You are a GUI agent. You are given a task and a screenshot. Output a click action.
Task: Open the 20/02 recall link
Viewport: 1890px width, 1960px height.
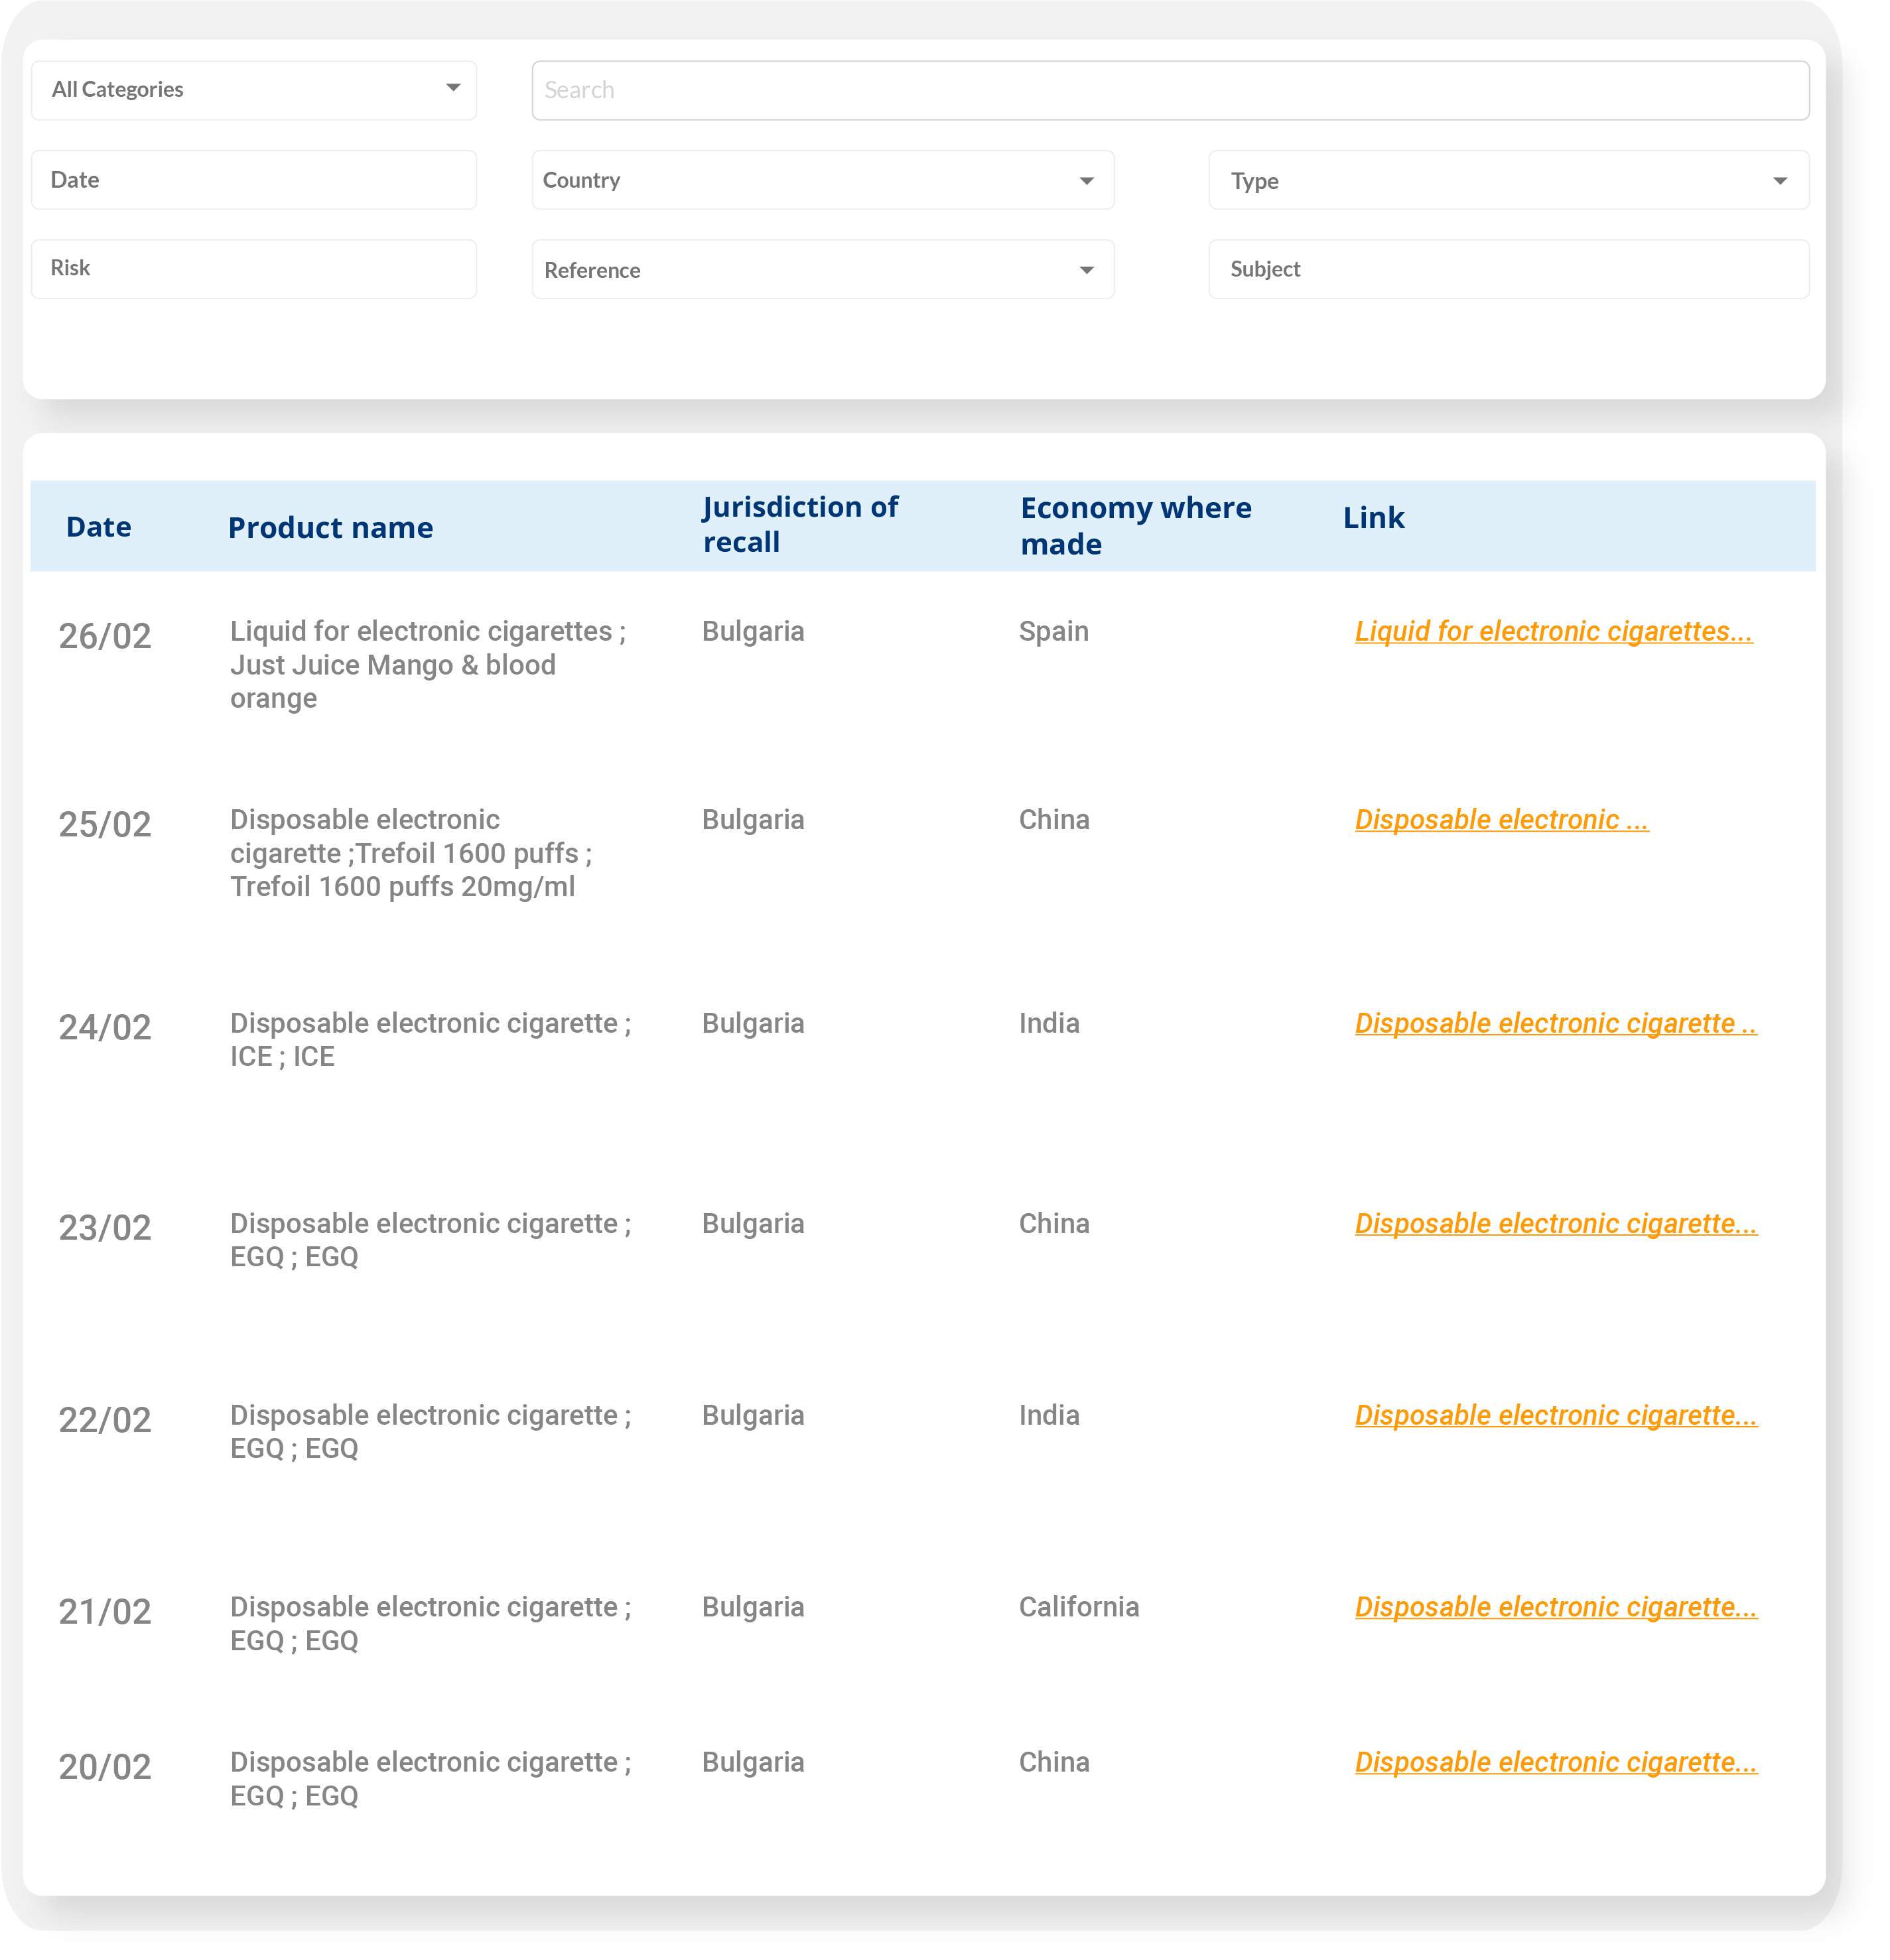(1555, 1763)
